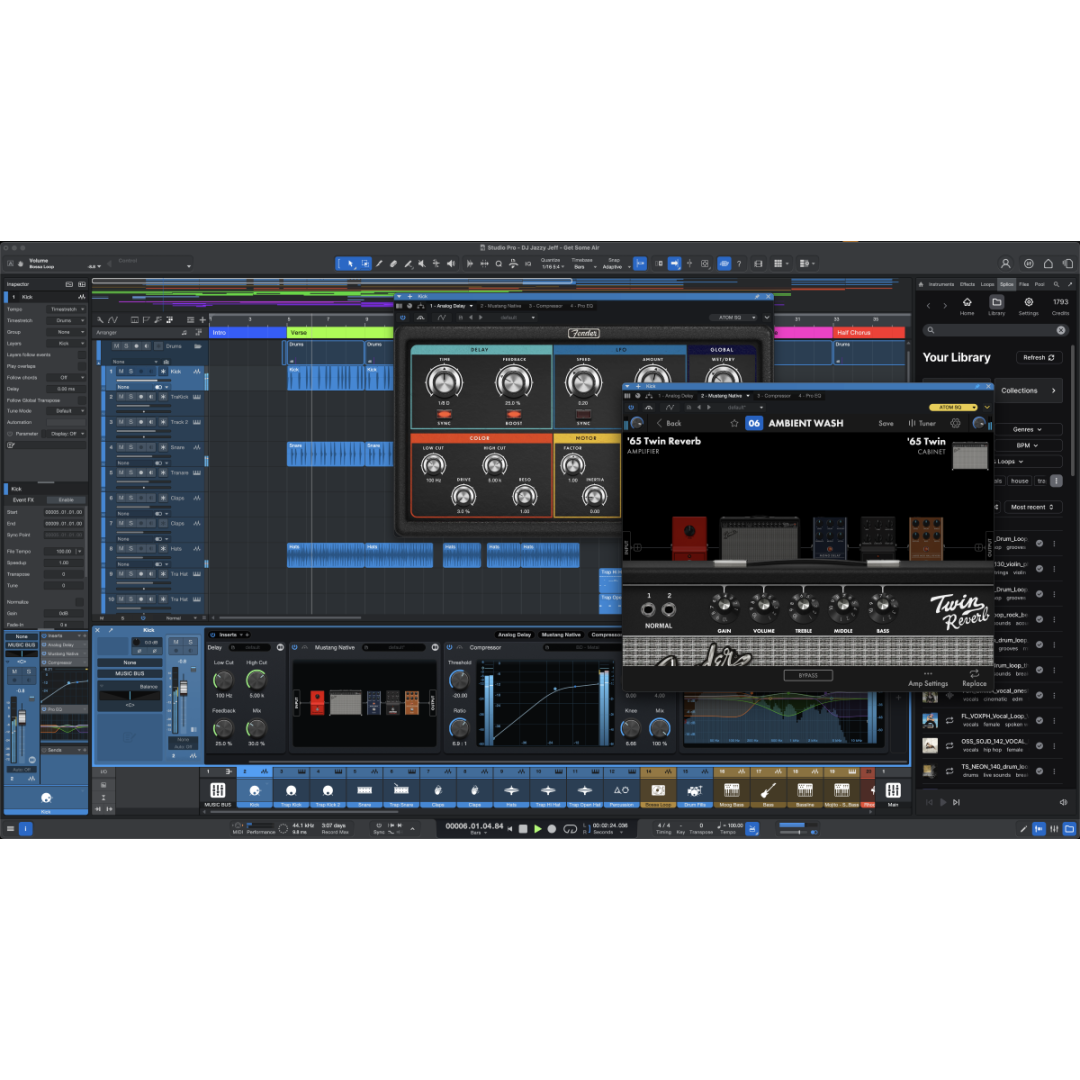Image resolution: width=1080 pixels, height=1080 pixels.
Task: Open the Tuner in Mustang Native
Action: point(923,423)
